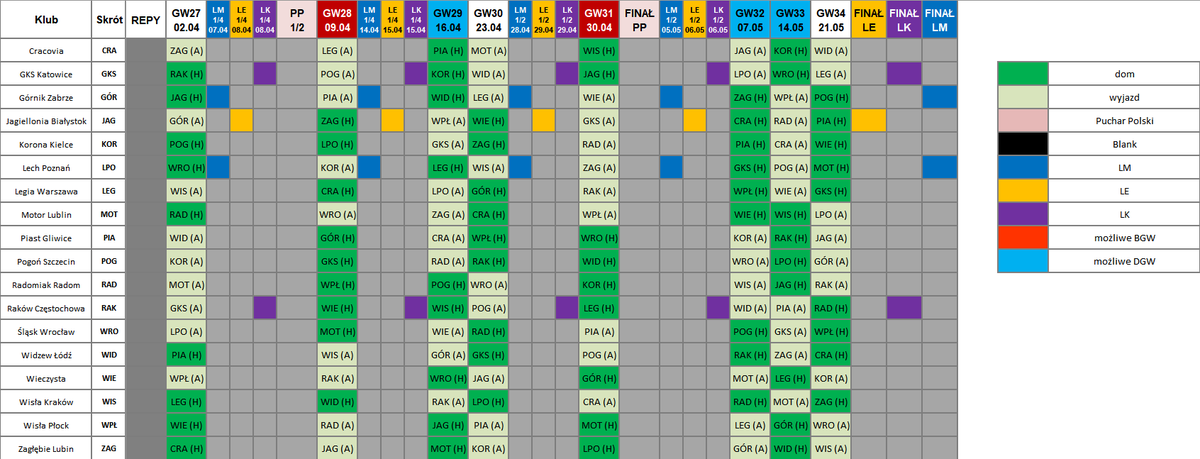Click Lech Poznań's GW32 cell 'GKS (H)'
The height and width of the screenshot is (459, 1200).
click(x=750, y=167)
